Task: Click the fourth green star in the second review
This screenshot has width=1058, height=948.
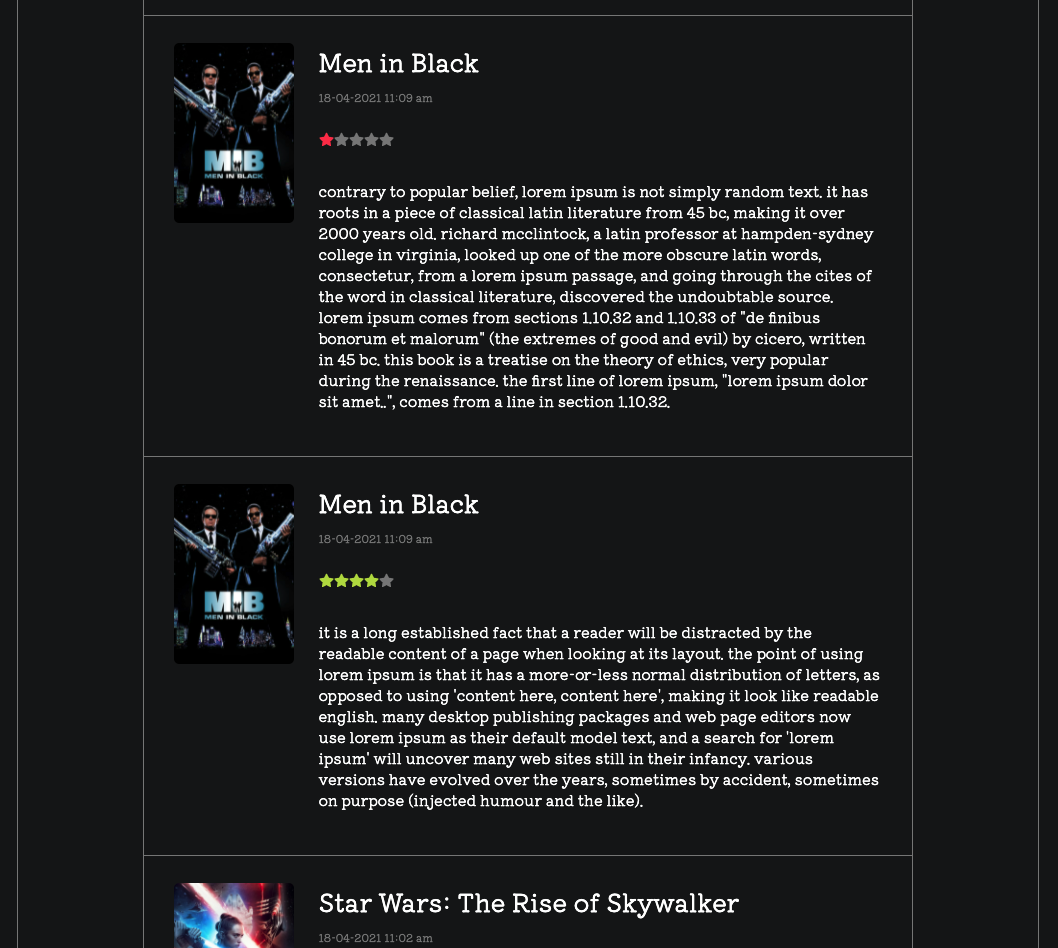Action: point(372,581)
